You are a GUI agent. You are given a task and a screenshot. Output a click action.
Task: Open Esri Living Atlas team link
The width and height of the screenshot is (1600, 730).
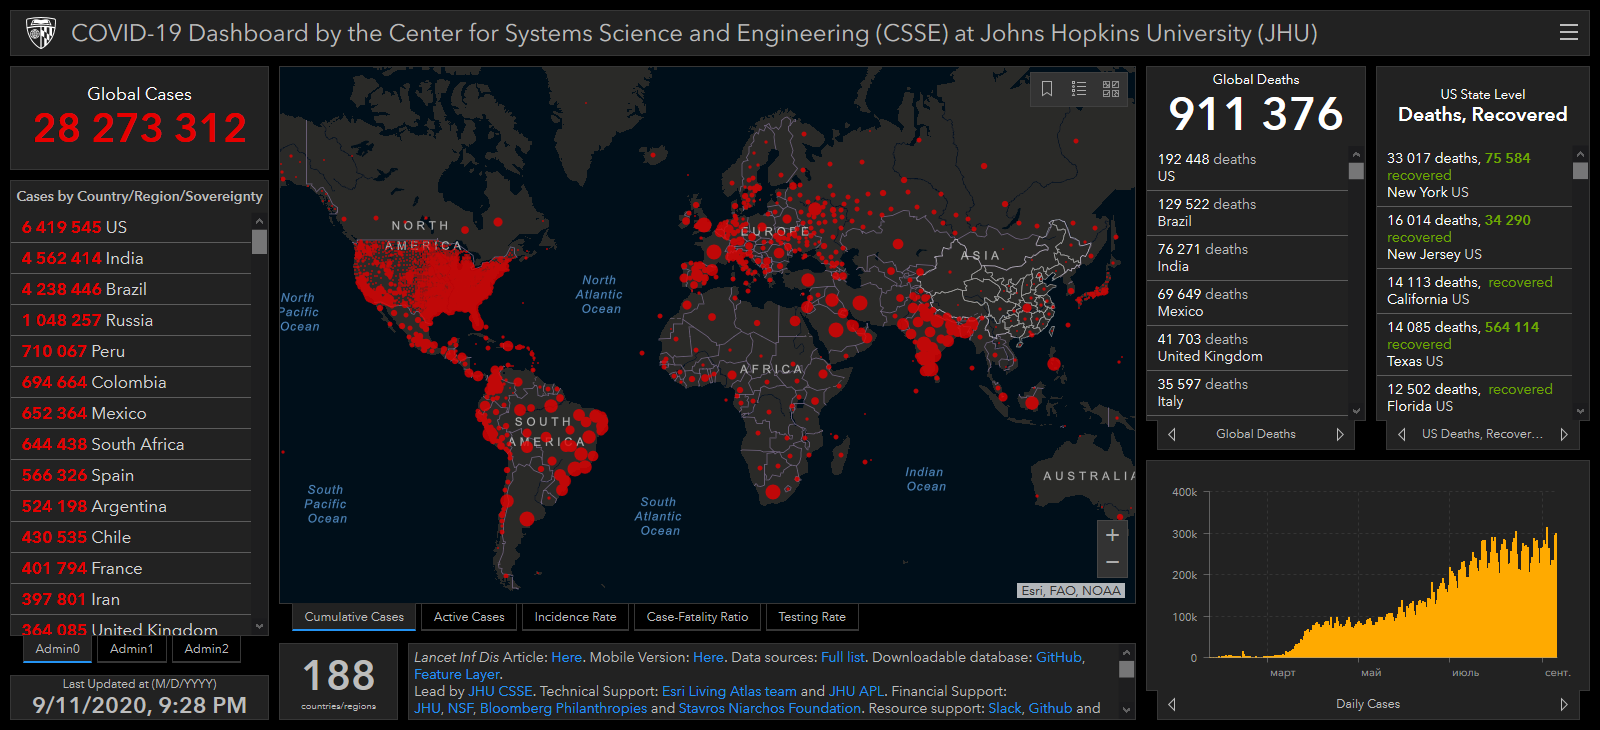click(x=729, y=691)
